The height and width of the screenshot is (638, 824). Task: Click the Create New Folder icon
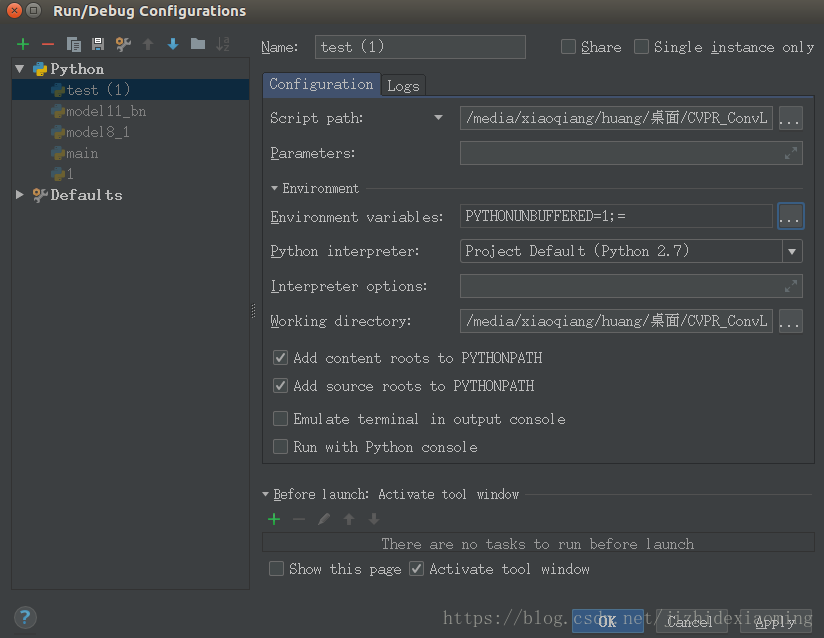(x=198, y=44)
